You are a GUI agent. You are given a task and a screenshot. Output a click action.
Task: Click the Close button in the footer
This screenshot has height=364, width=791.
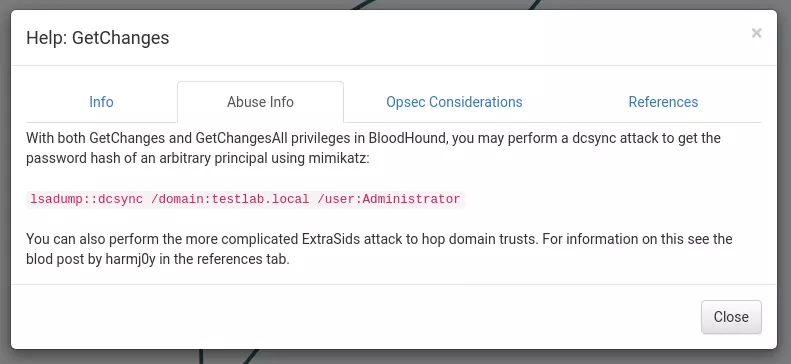point(731,317)
